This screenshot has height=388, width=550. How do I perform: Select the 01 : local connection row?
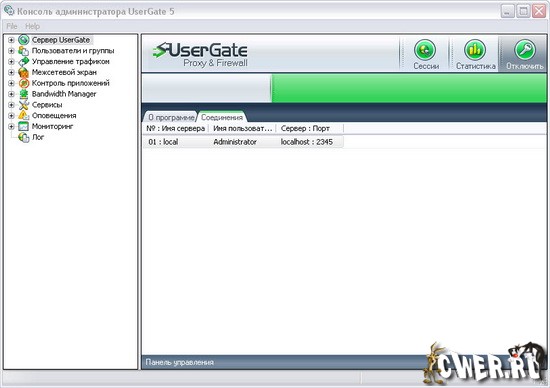pos(243,142)
